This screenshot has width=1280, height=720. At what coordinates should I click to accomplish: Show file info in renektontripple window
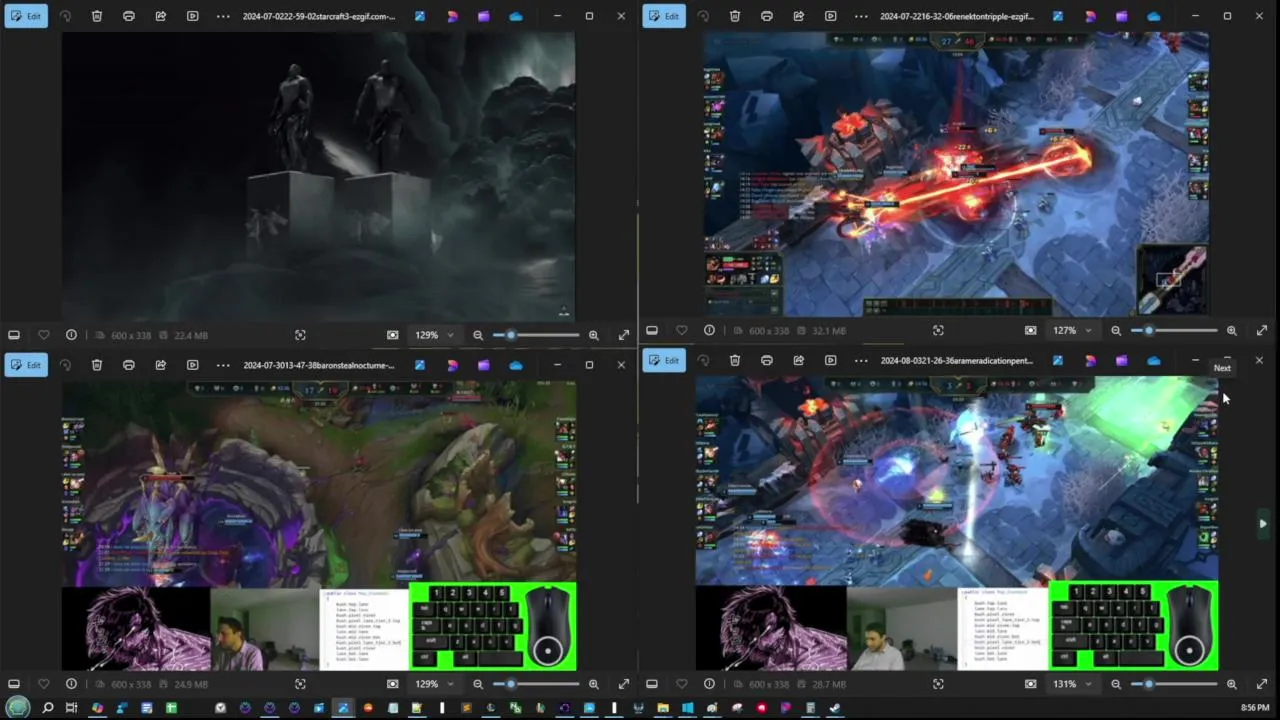click(x=709, y=330)
